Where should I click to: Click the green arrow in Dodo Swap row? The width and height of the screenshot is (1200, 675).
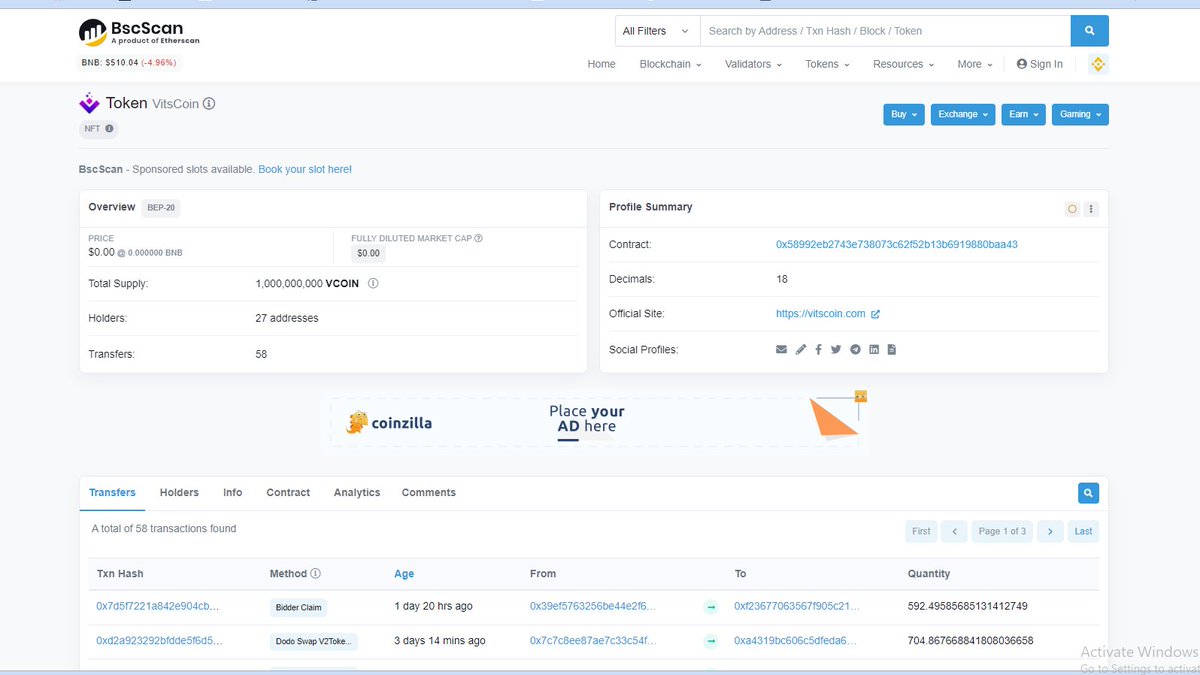click(711, 641)
